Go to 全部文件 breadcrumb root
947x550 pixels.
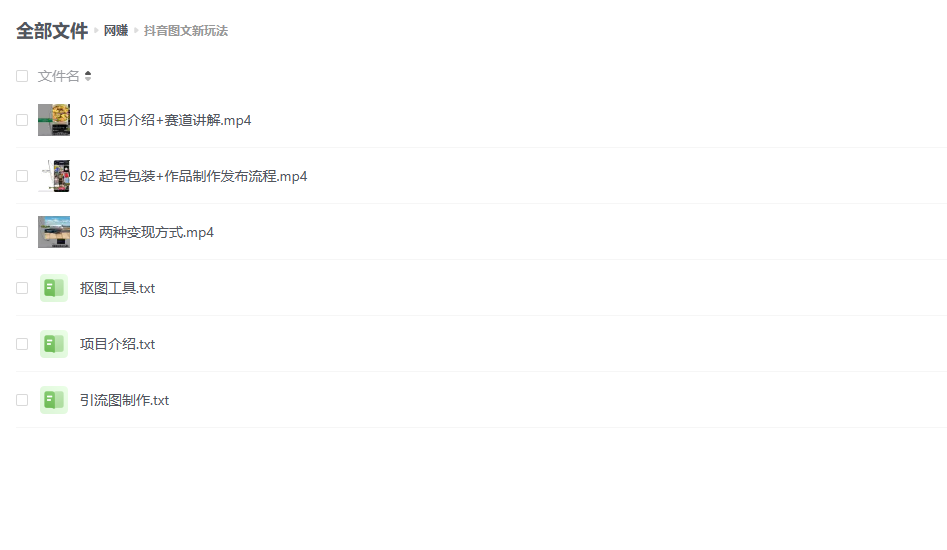pyautogui.click(x=52, y=31)
